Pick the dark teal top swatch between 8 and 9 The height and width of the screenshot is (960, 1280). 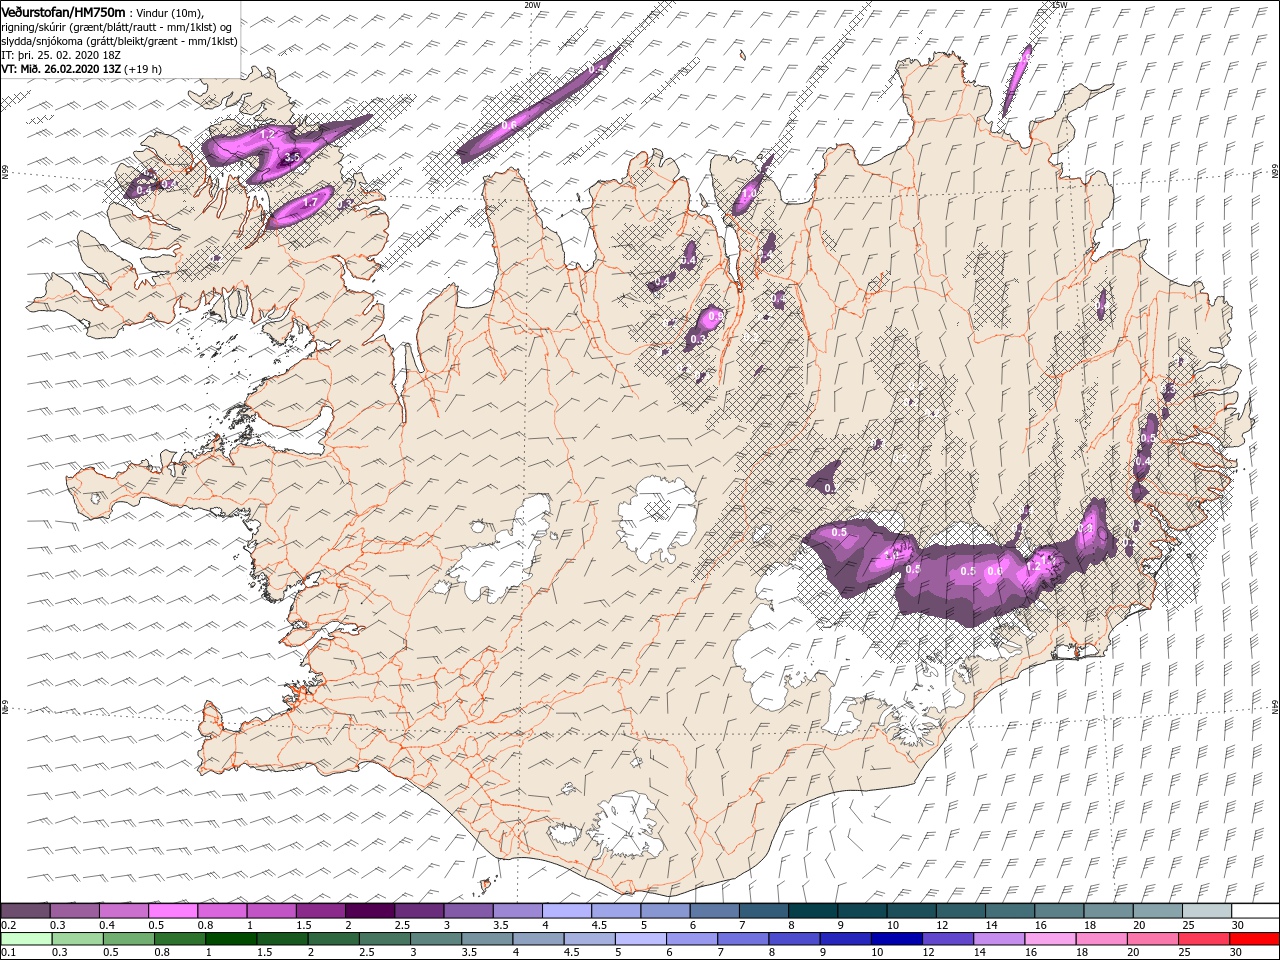click(812, 911)
